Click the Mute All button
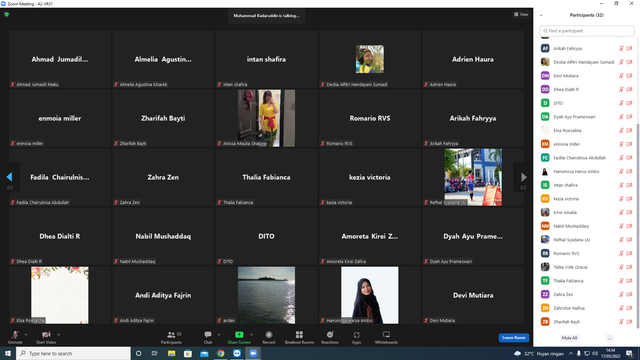Screen dimensions: 640x360 (569, 338)
